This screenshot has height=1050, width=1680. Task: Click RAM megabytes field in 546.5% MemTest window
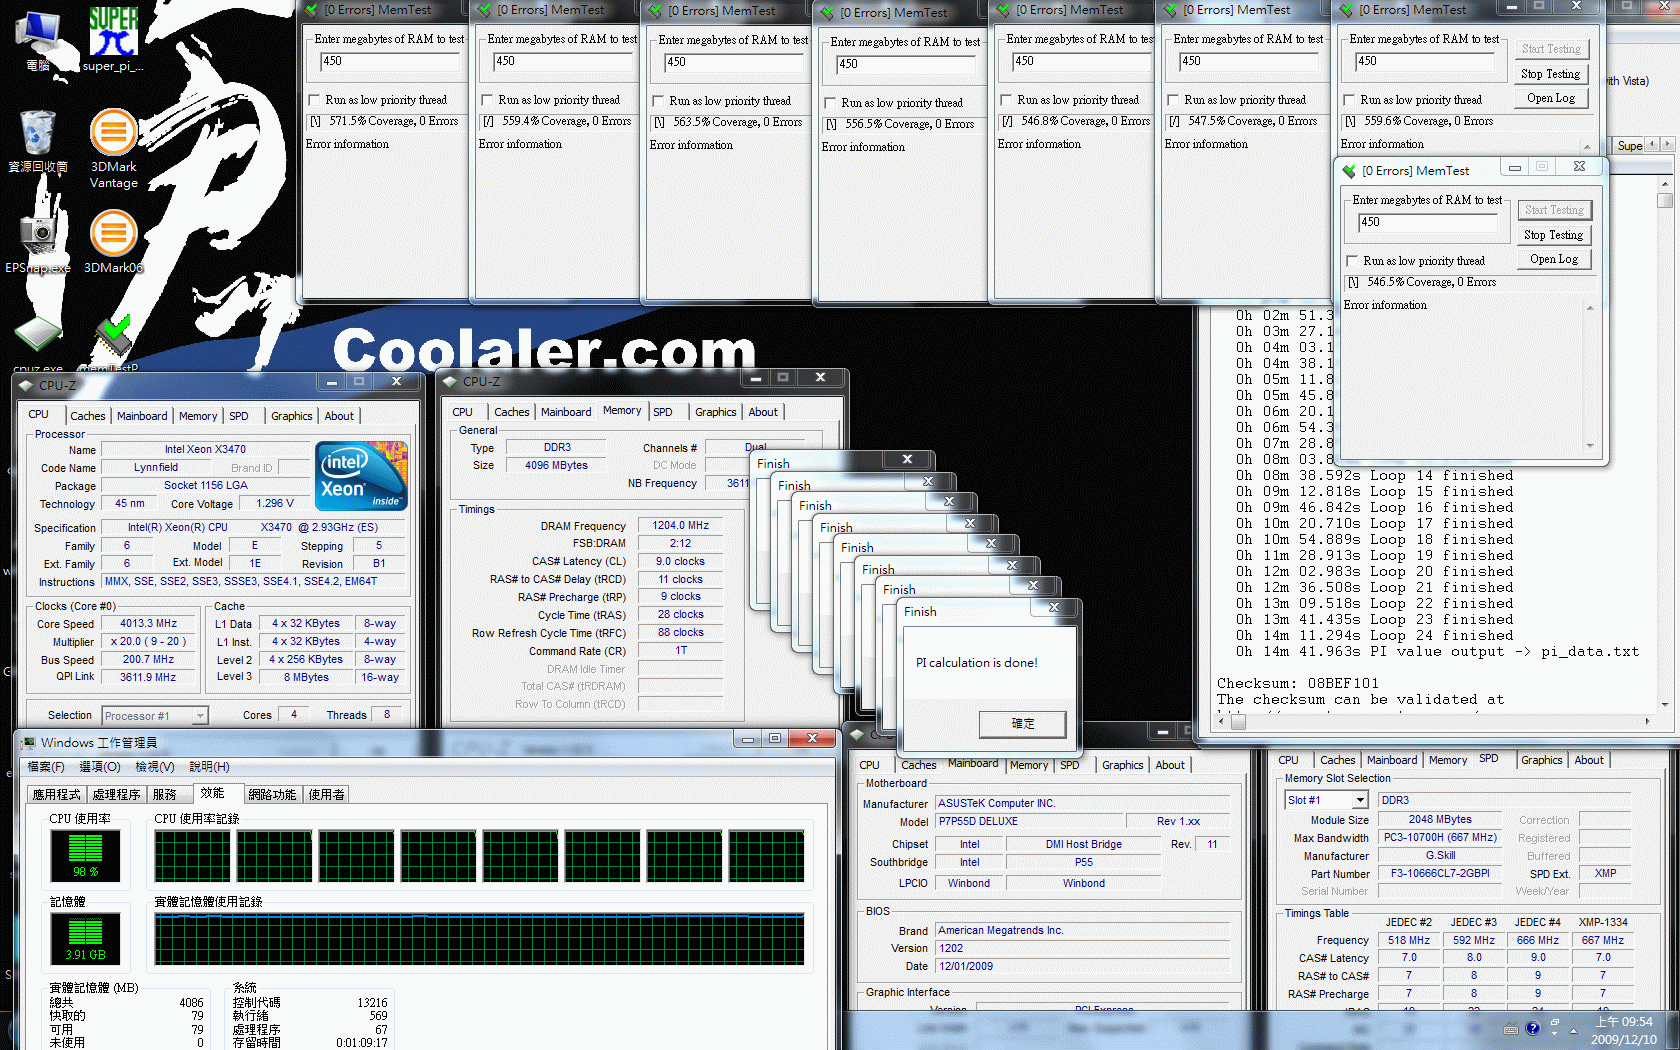(x=1428, y=223)
